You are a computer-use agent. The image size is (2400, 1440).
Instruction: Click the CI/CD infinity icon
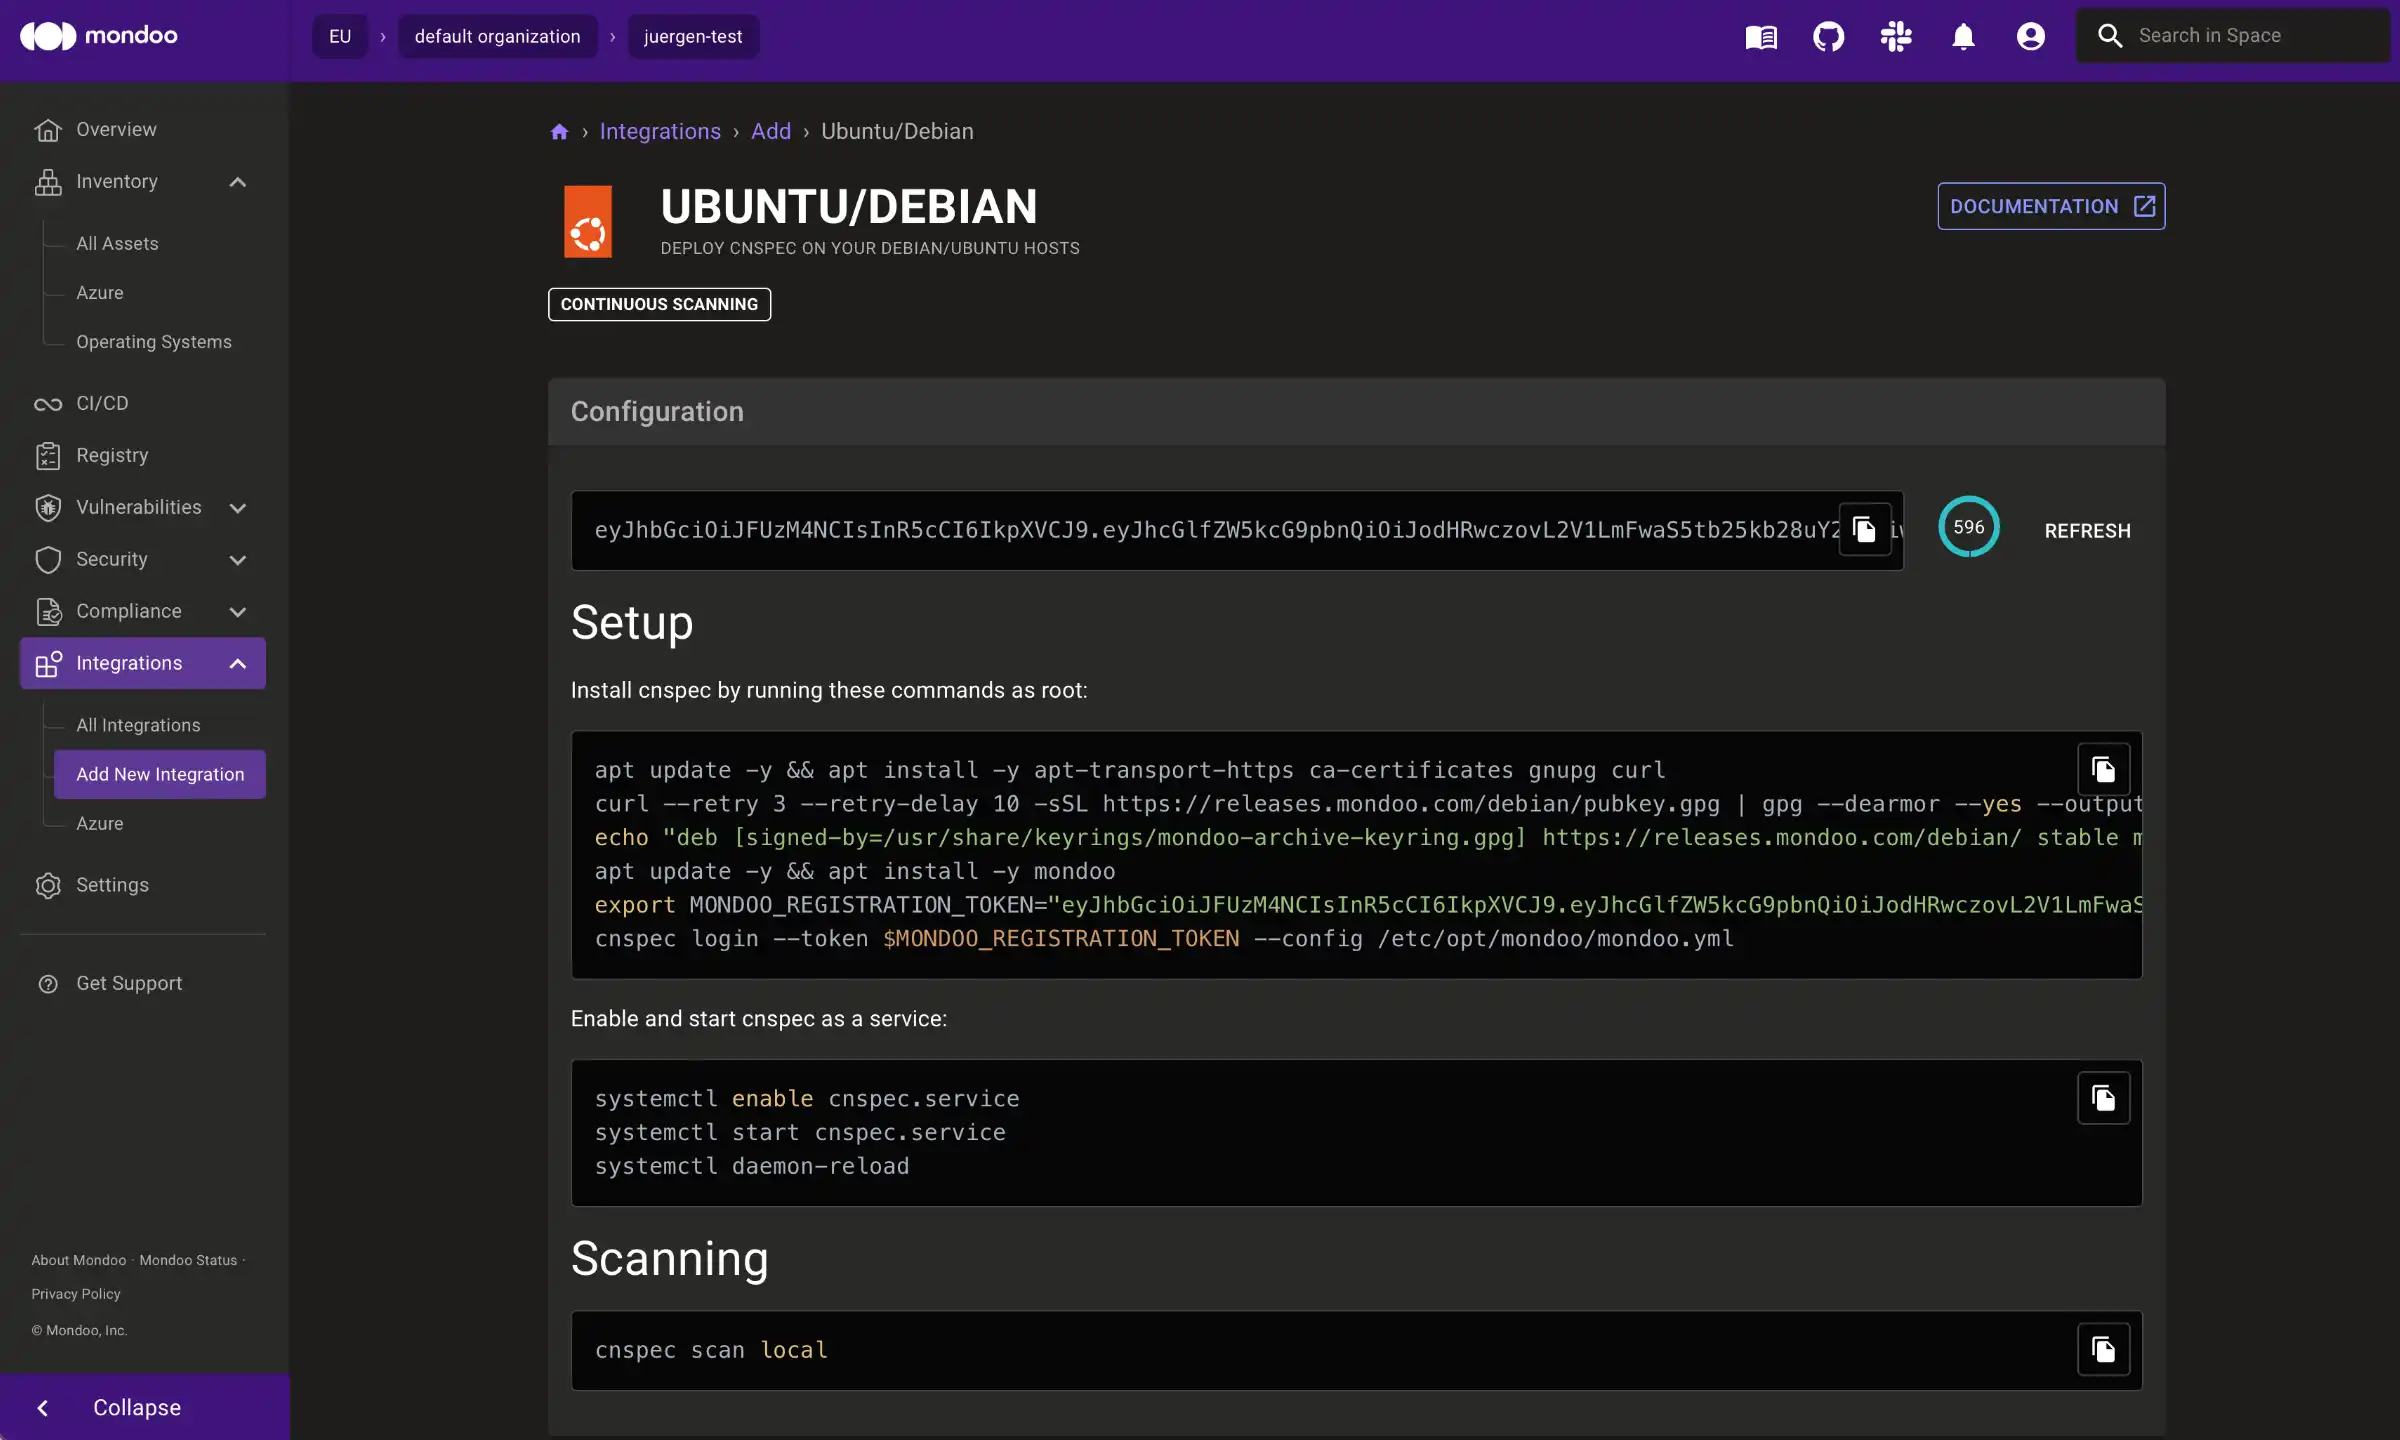[48, 404]
